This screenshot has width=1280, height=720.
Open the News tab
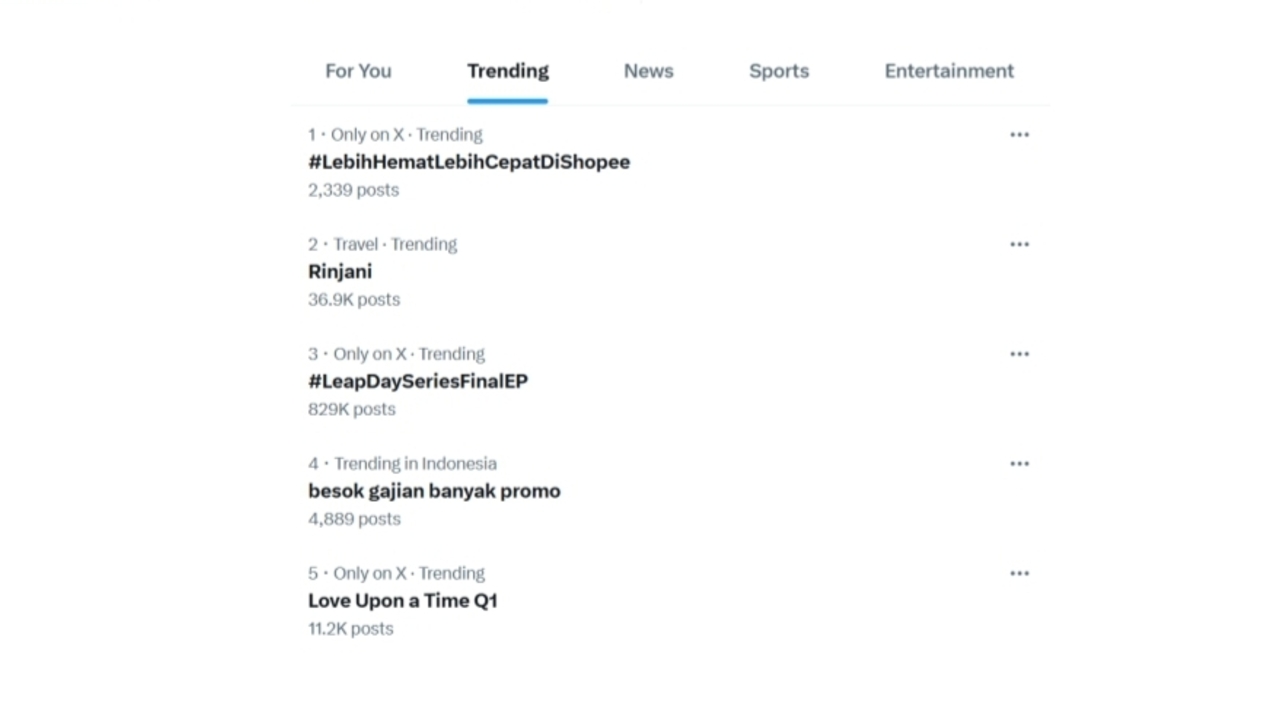point(649,71)
